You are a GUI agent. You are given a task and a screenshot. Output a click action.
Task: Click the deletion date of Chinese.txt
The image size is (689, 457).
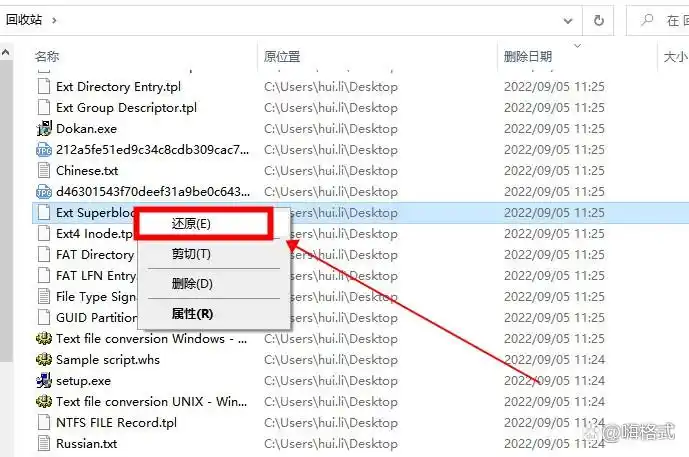554,171
